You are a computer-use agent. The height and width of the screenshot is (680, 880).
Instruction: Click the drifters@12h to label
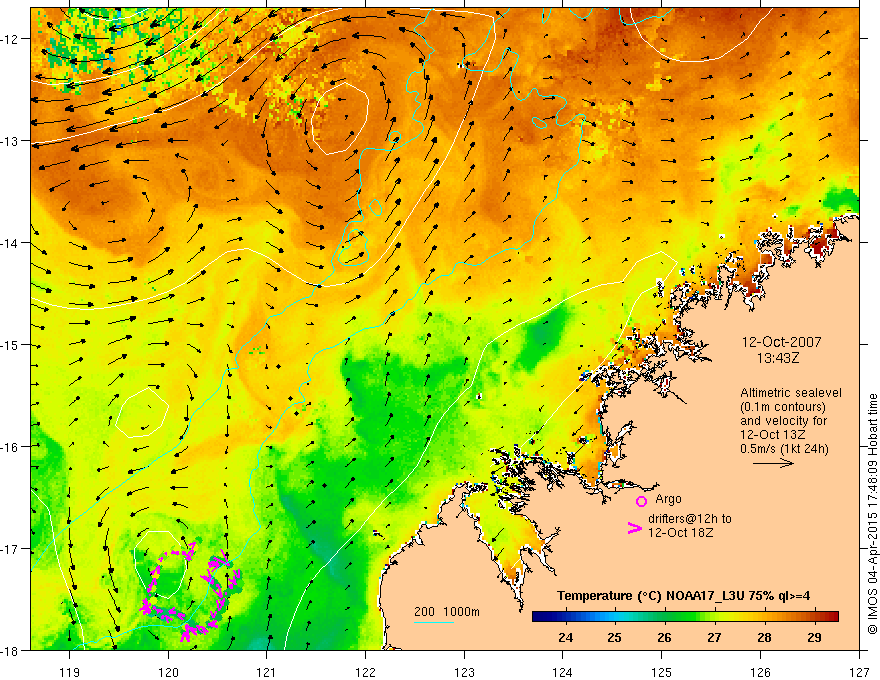point(690,519)
